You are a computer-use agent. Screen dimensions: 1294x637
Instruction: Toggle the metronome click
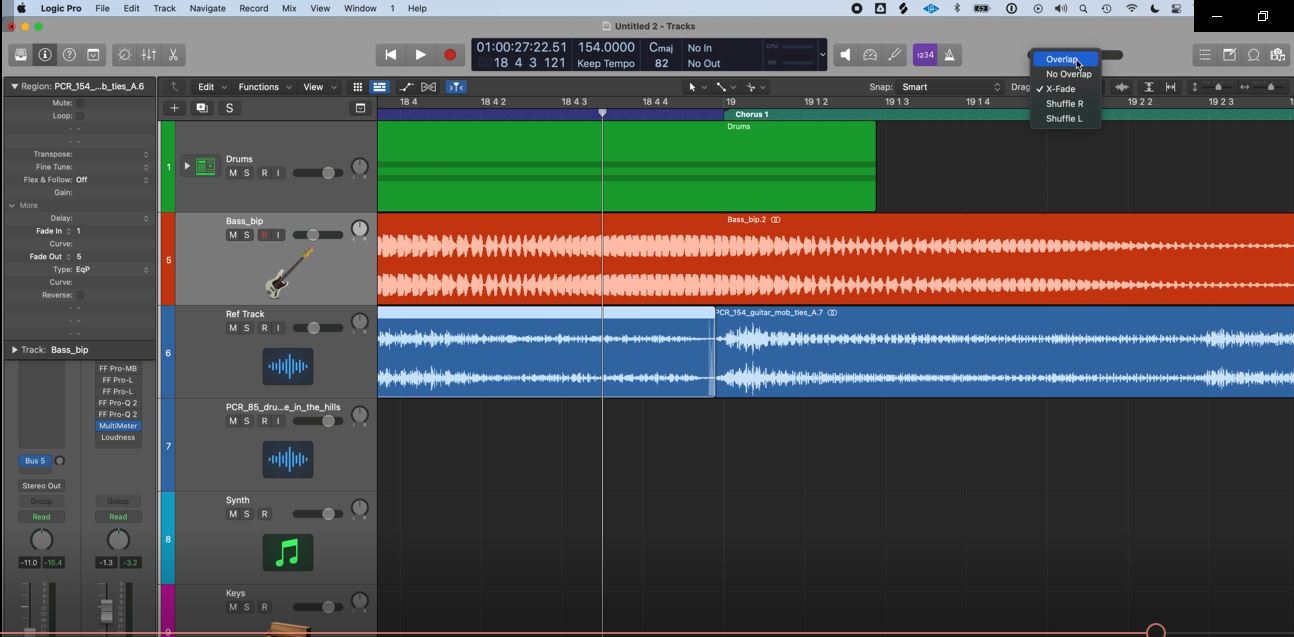click(x=950, y=55)
